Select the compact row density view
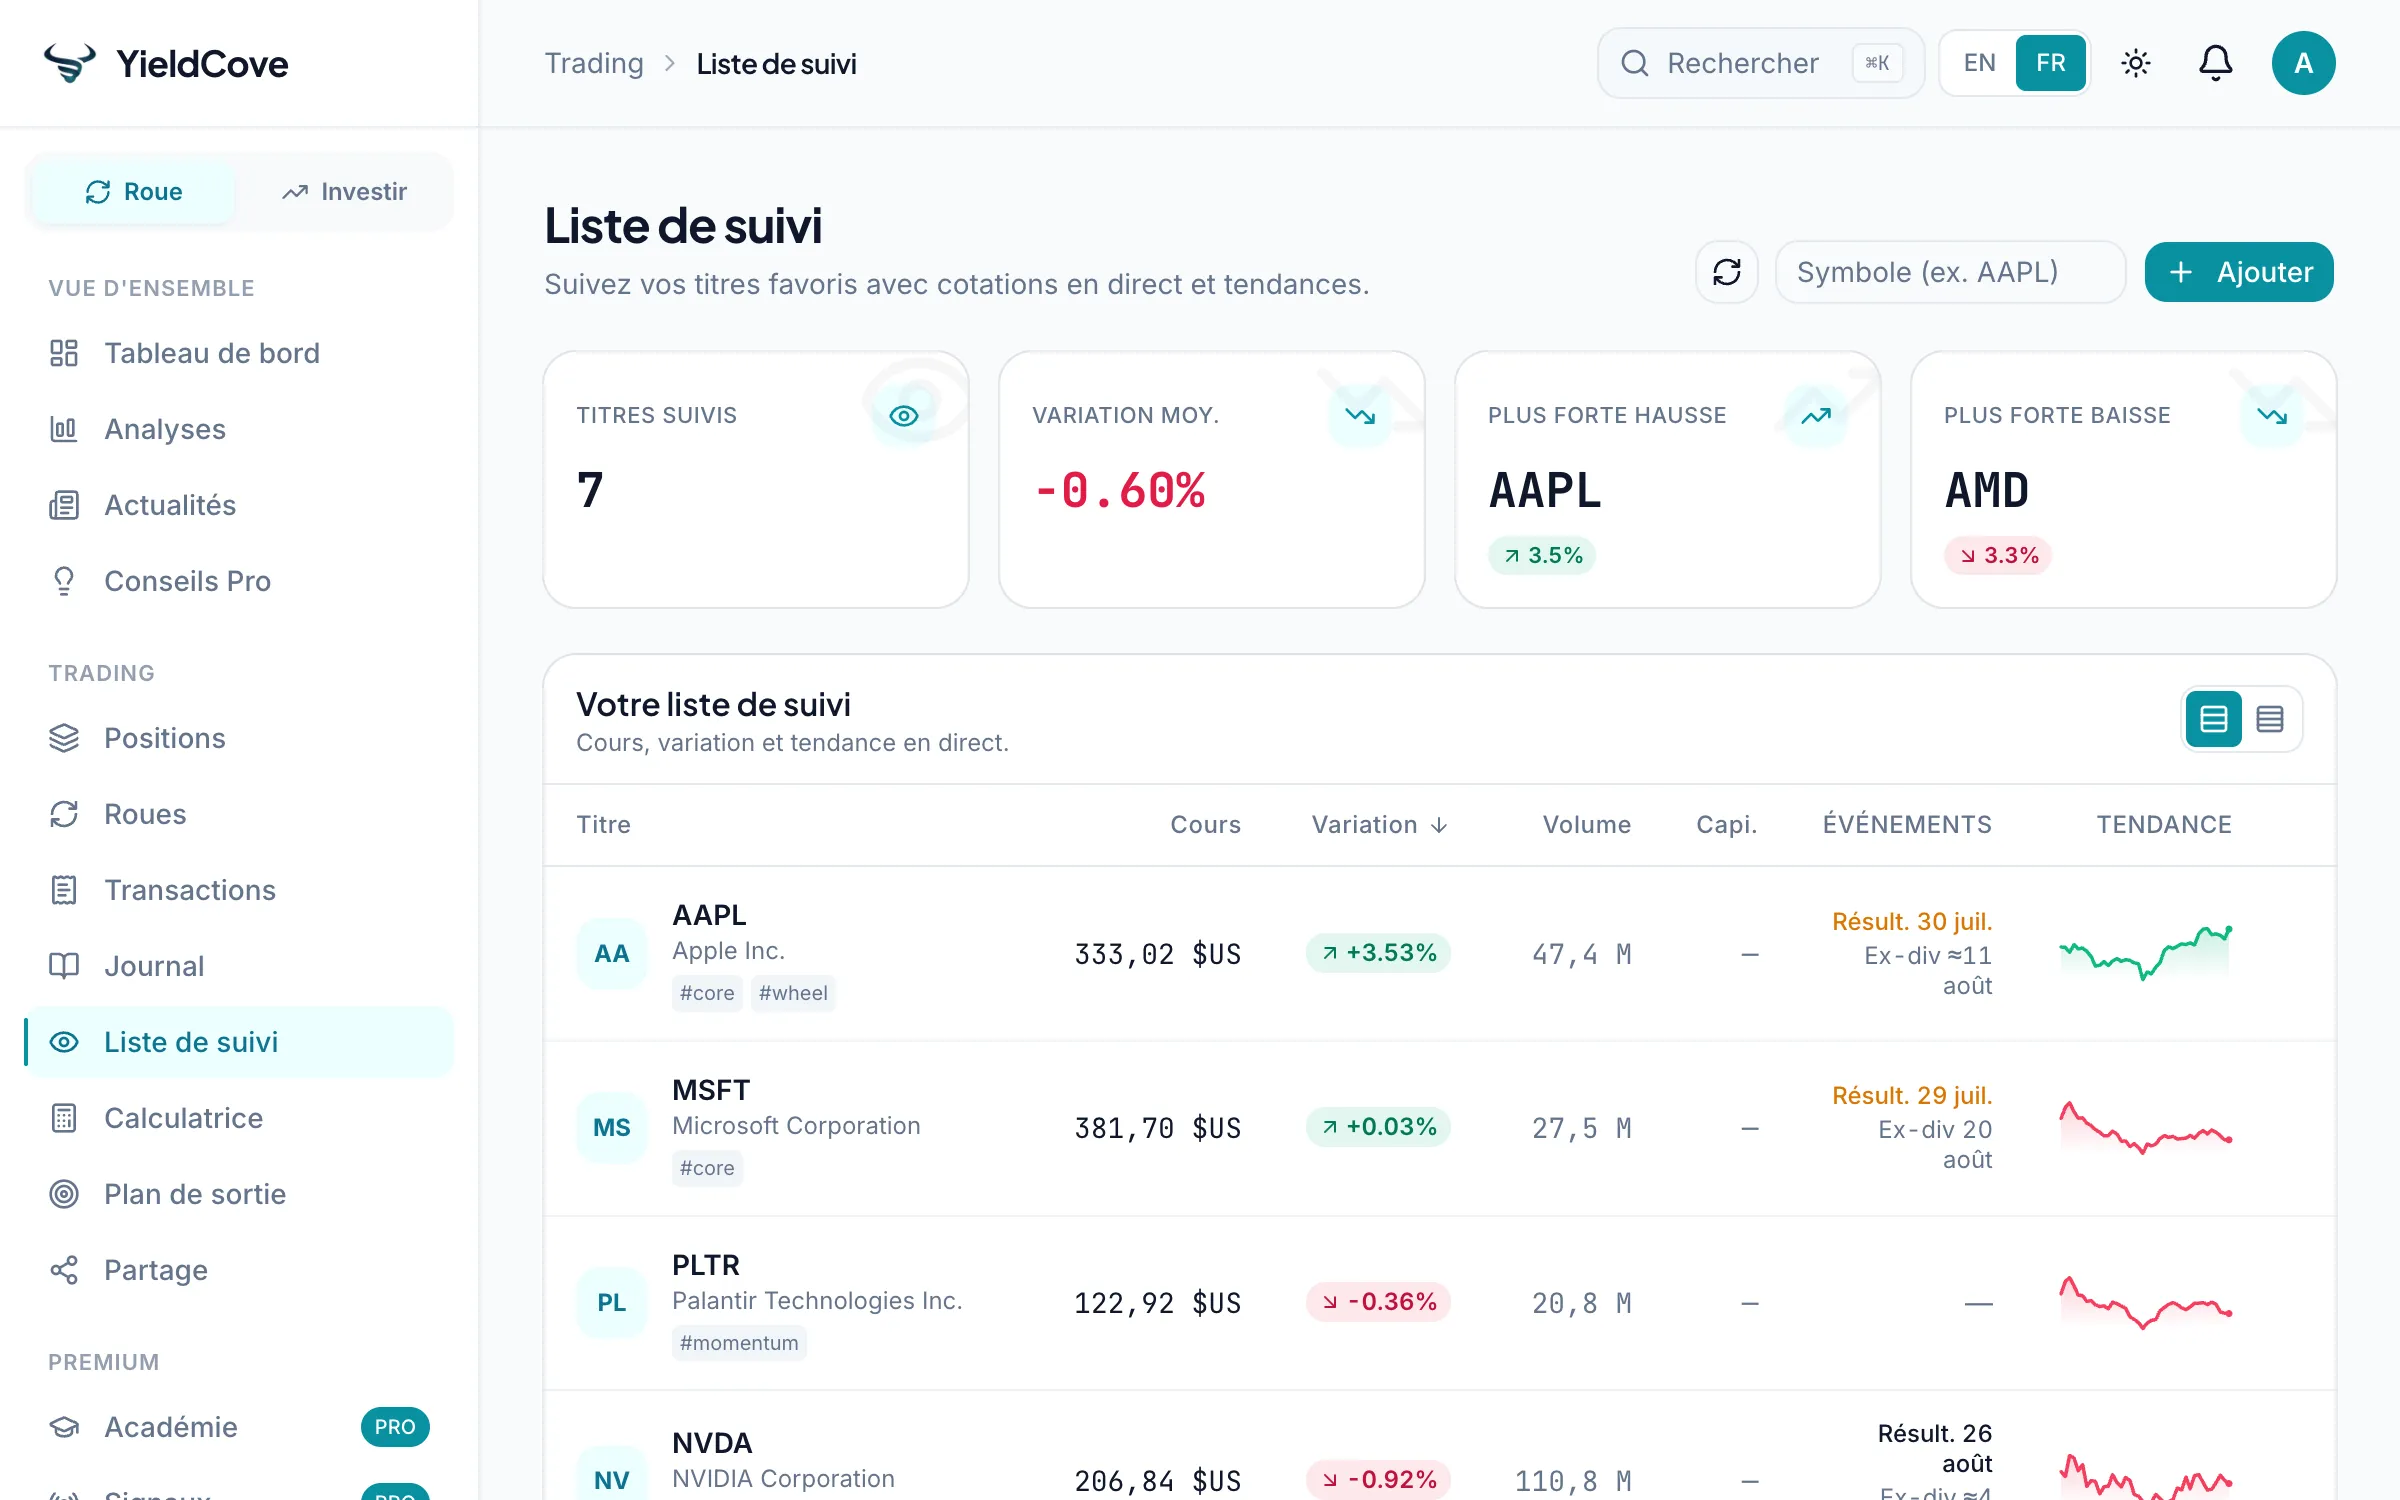This screenshot has height=1500, width=2400. pyautogui.click(x=2269, y=719)
